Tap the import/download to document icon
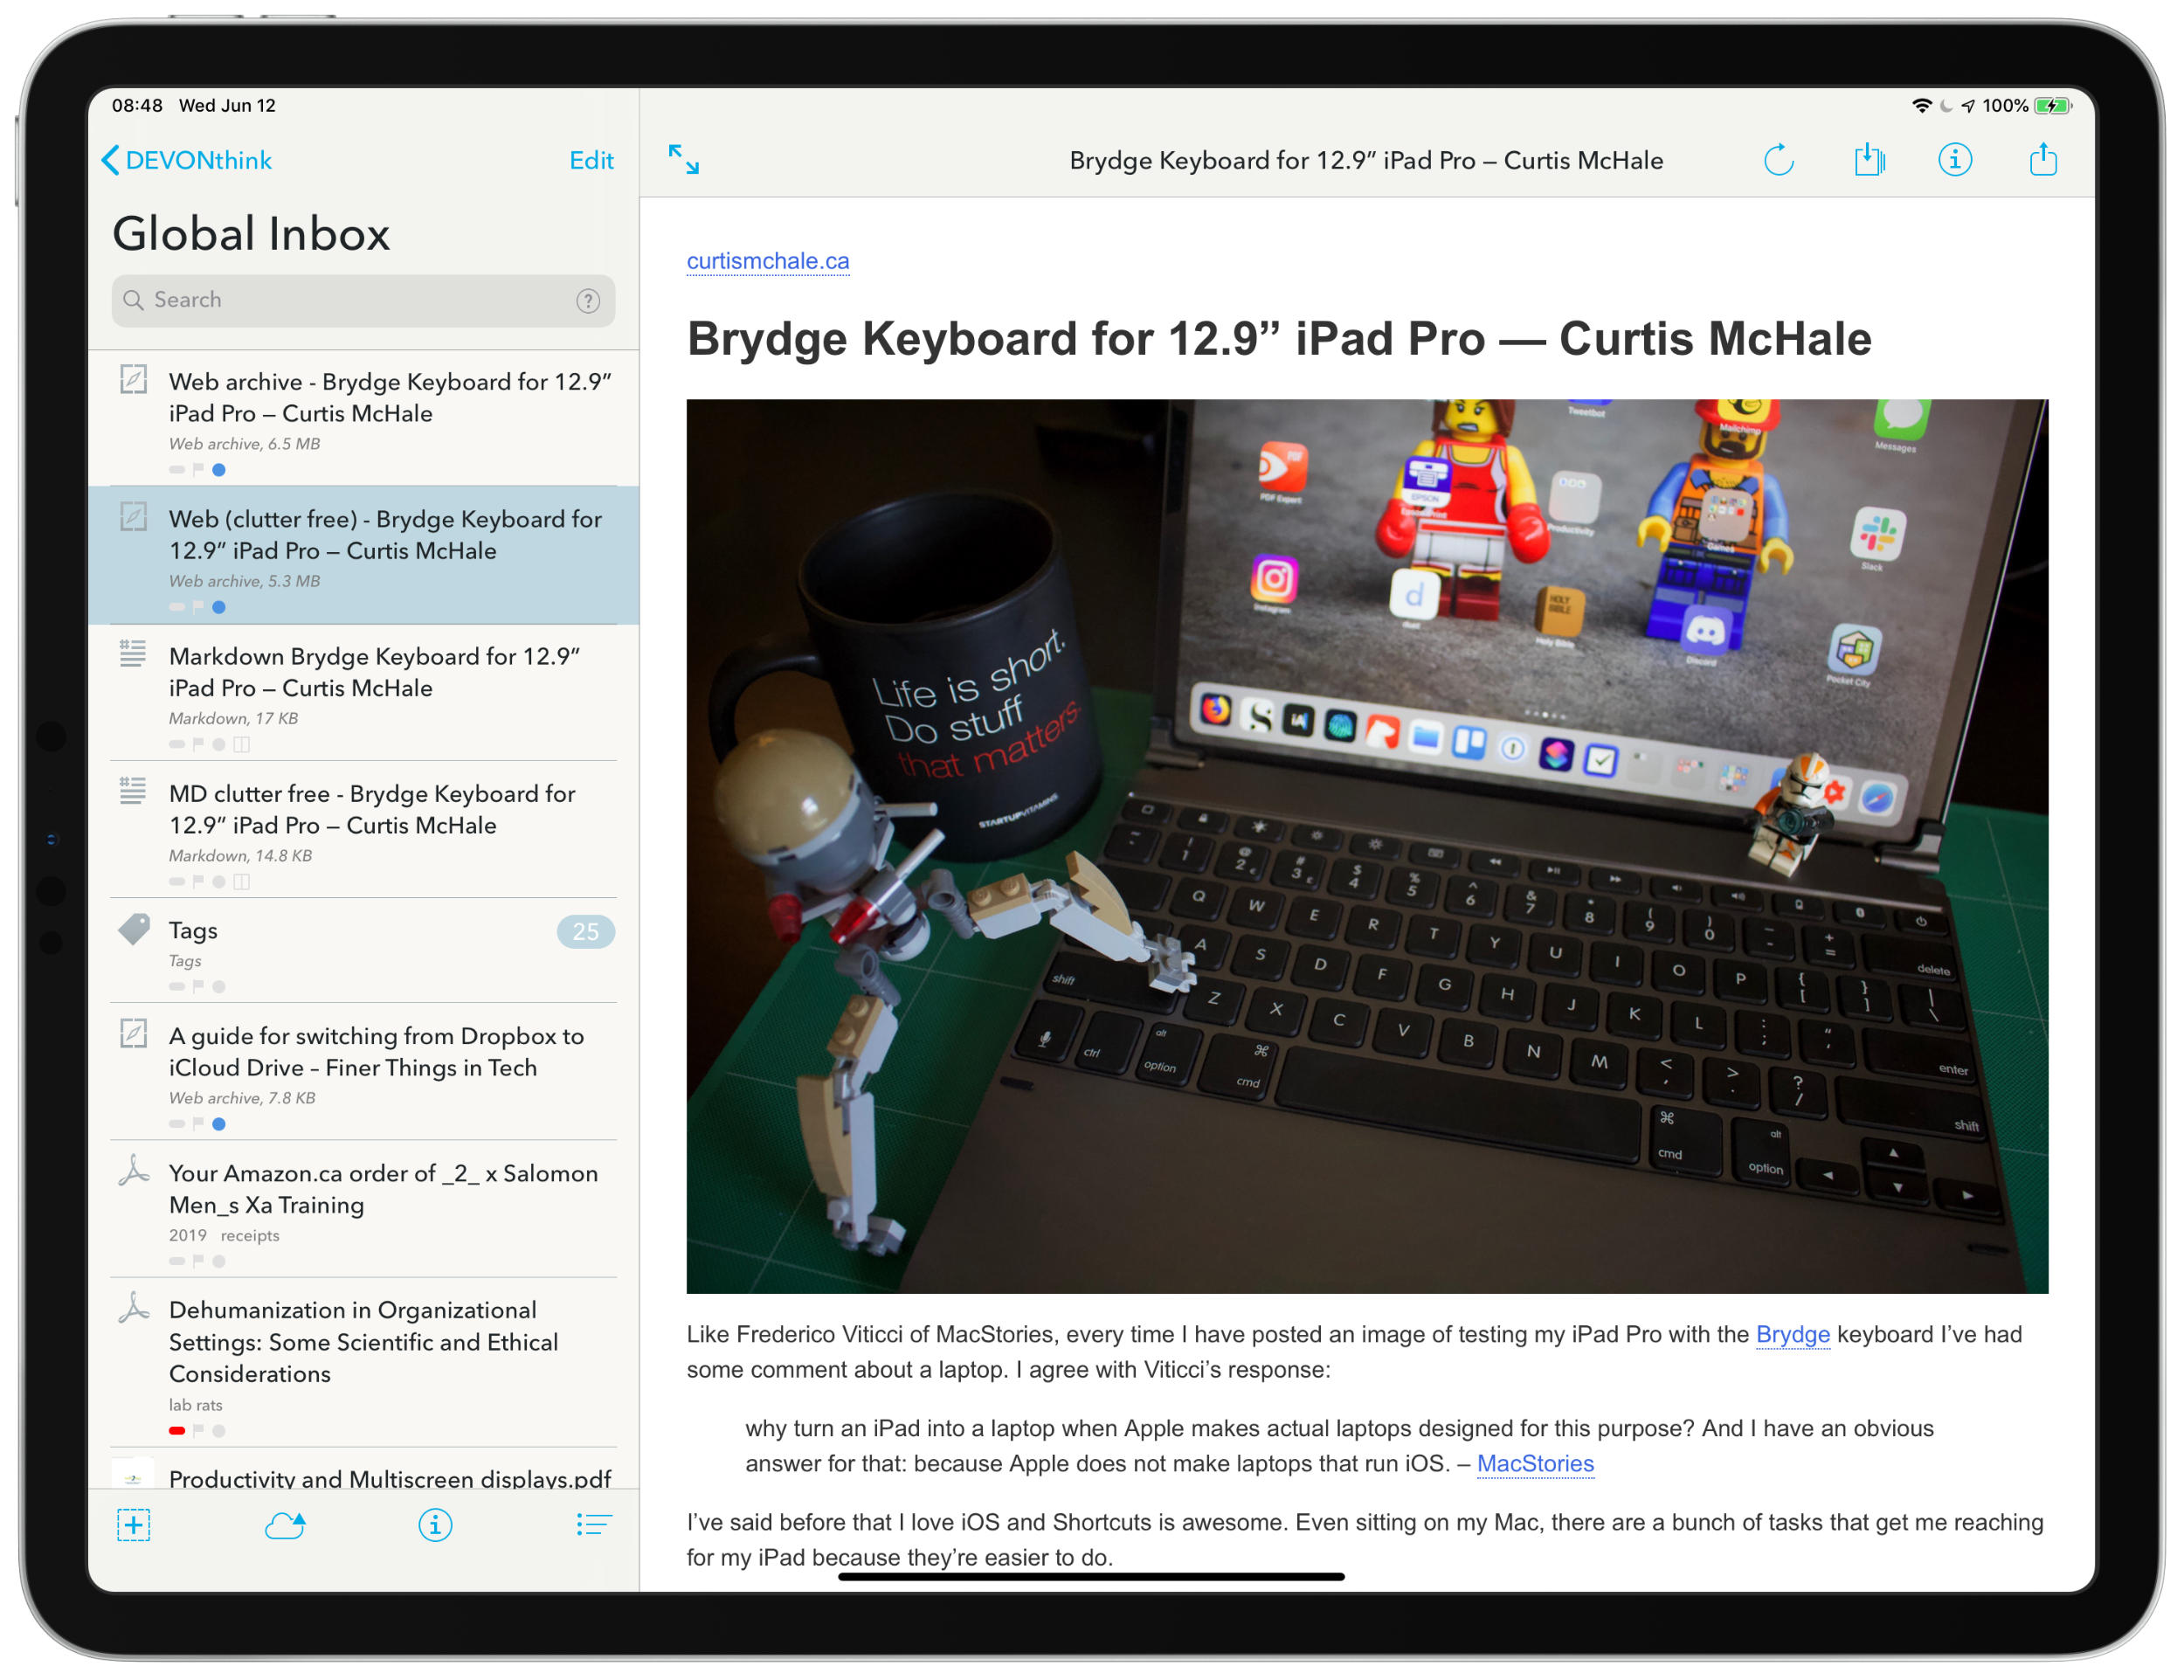2184x1680 pixels. [1868, 160]
